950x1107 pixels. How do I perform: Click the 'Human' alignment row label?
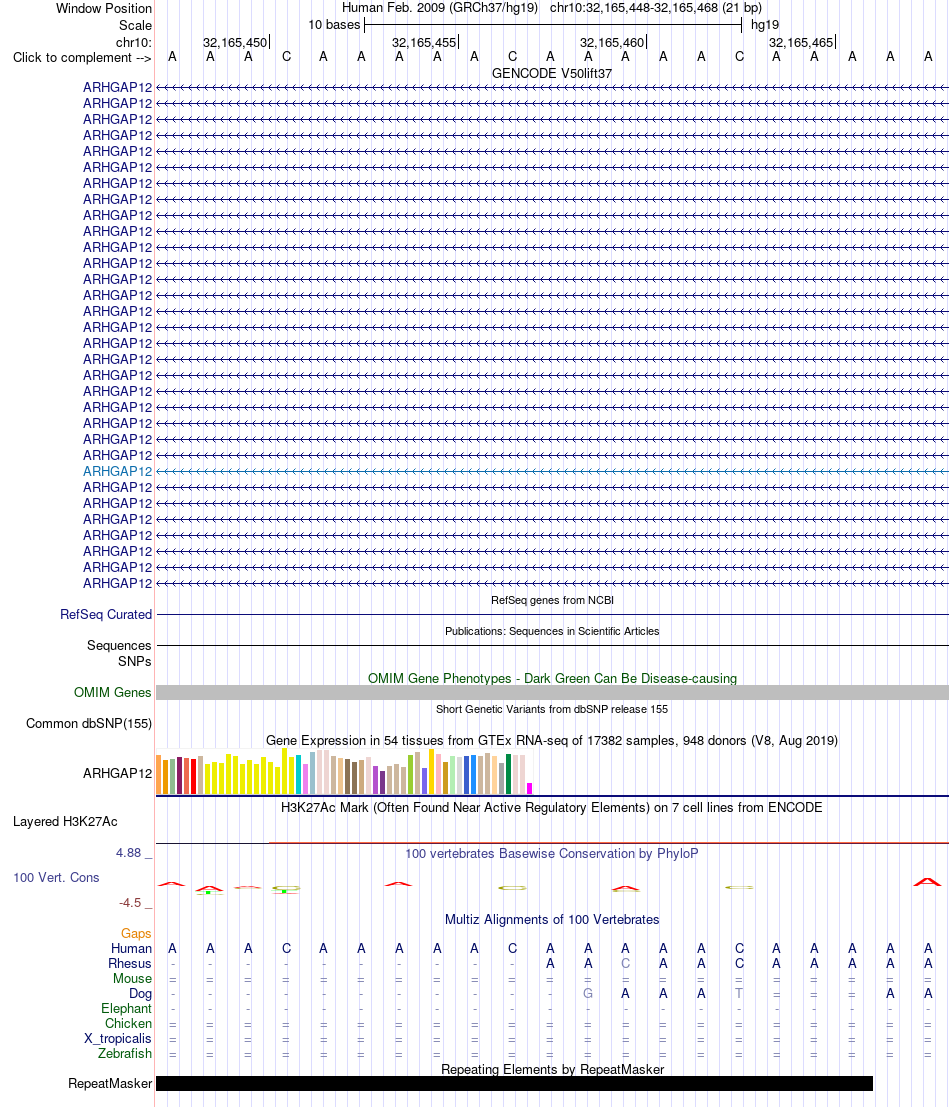pos(131,948)
